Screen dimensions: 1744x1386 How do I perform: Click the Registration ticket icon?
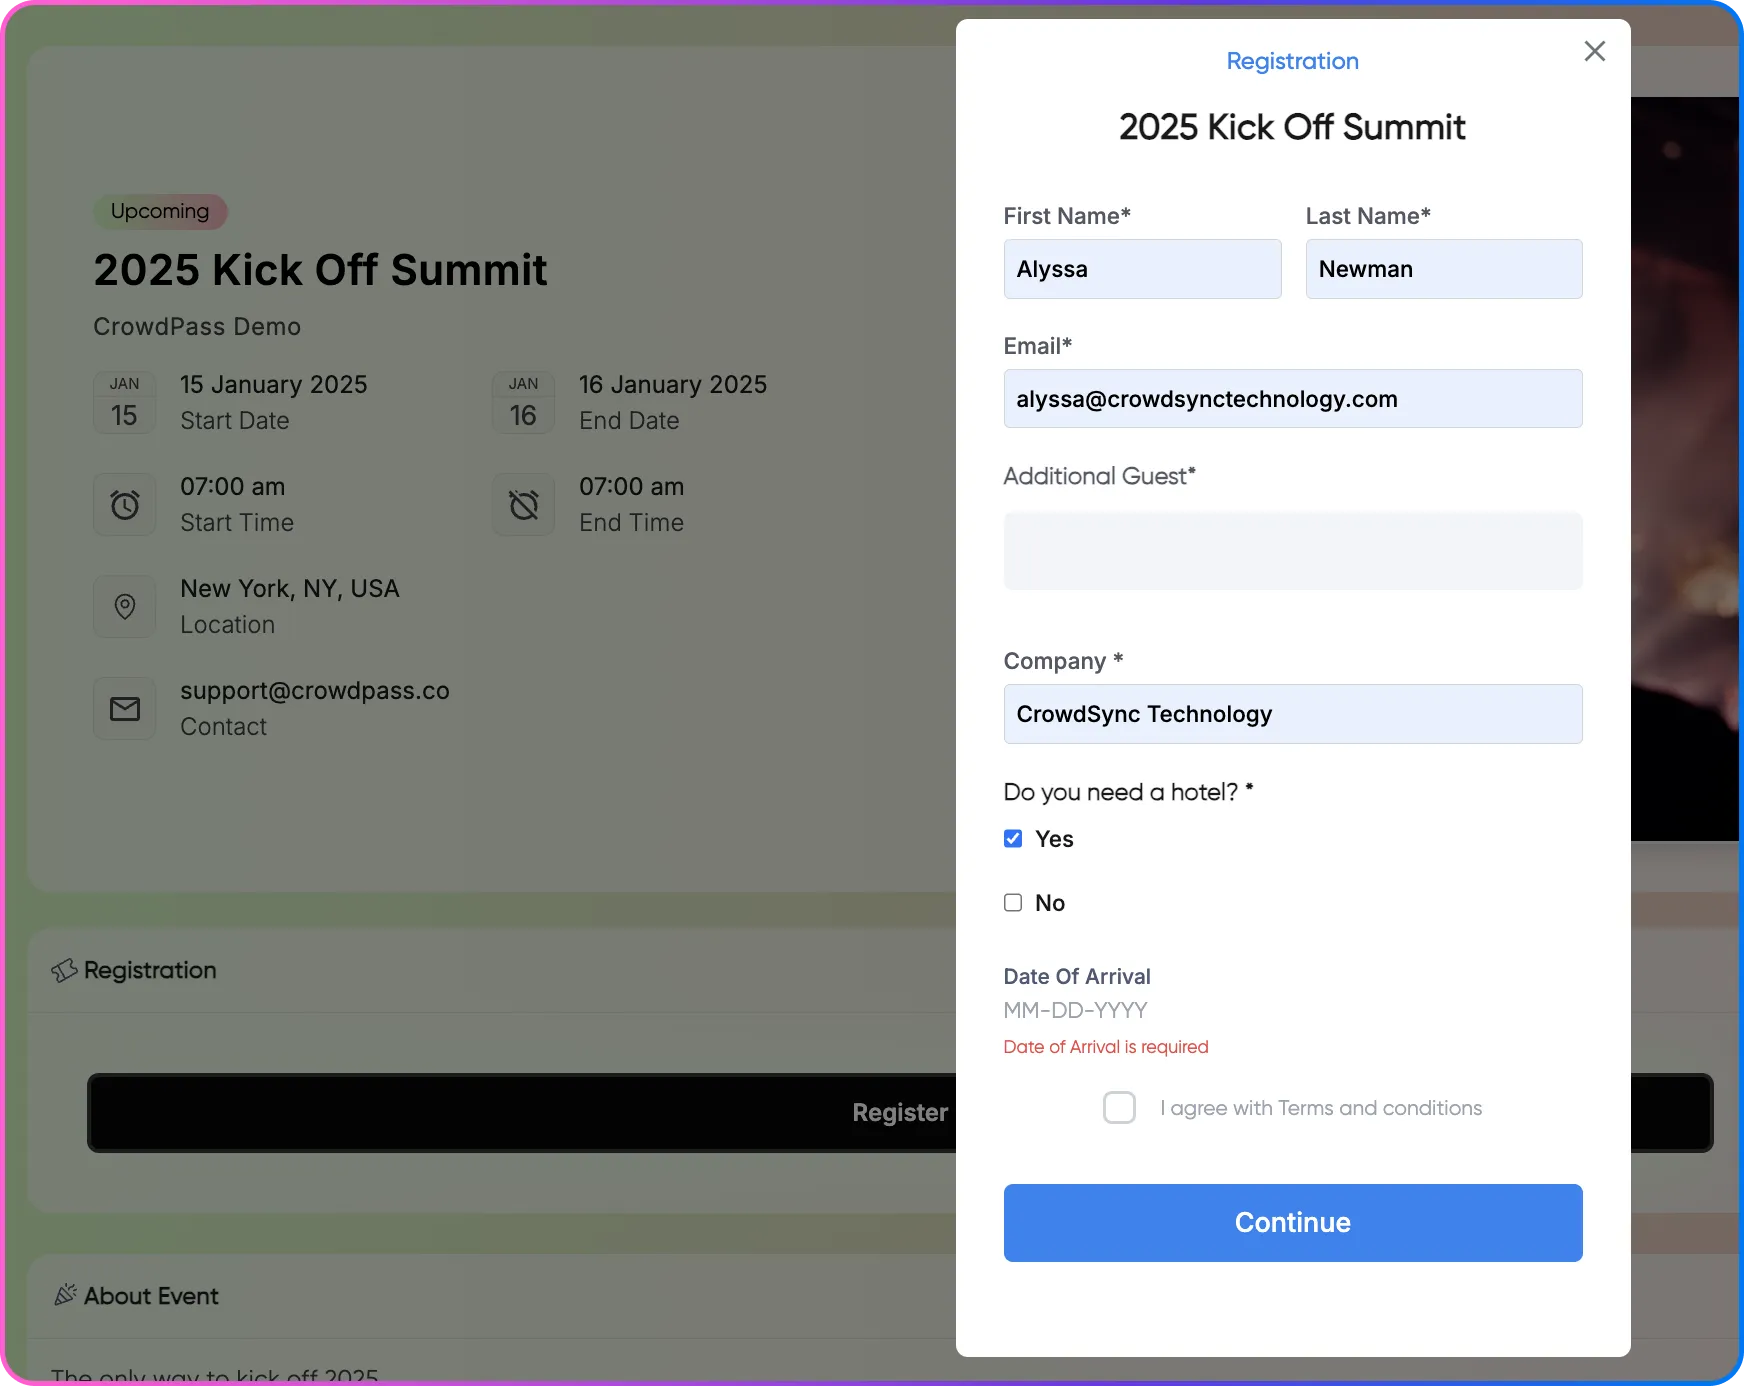65,969
